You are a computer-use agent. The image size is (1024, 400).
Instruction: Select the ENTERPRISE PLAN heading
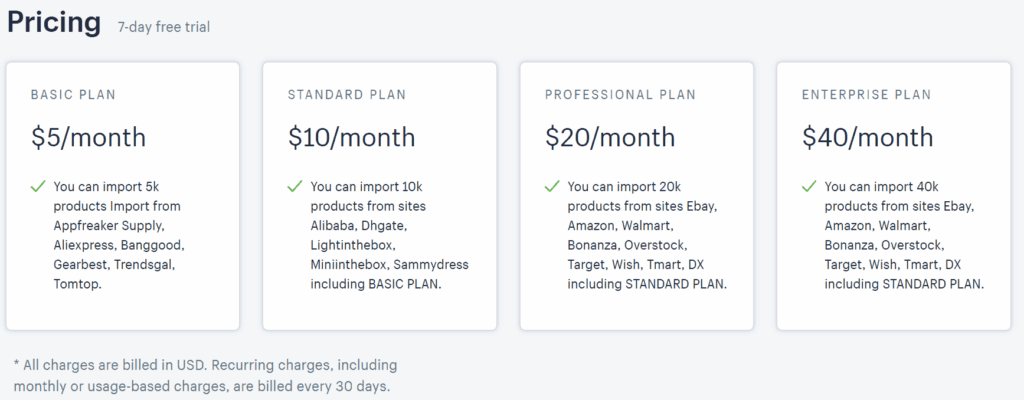click(x=867, y=95)
